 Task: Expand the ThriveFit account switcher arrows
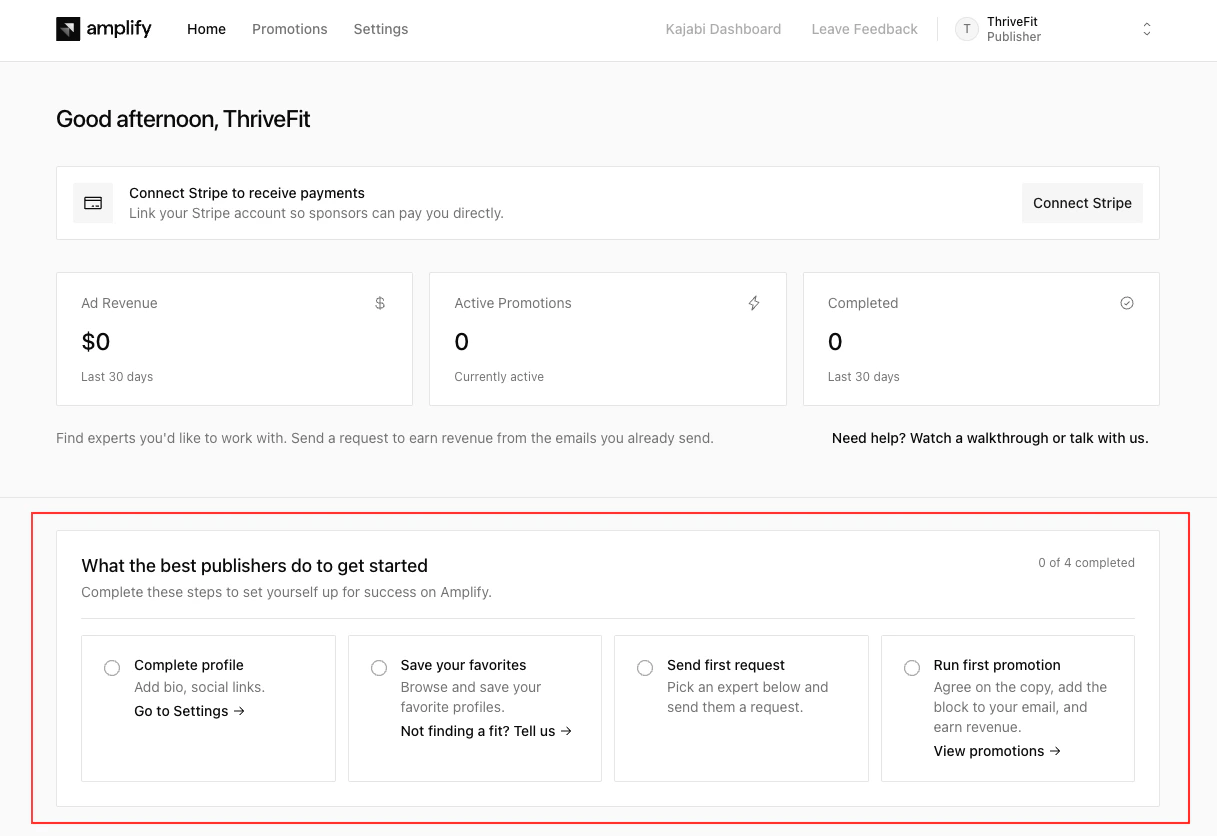(1147, 30)
